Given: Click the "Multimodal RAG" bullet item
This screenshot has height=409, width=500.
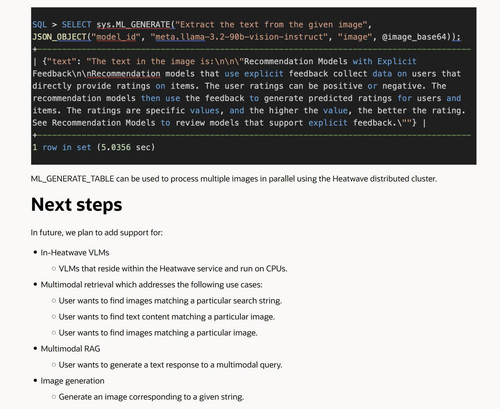Looking at the screenshot, I should (70, 349).
